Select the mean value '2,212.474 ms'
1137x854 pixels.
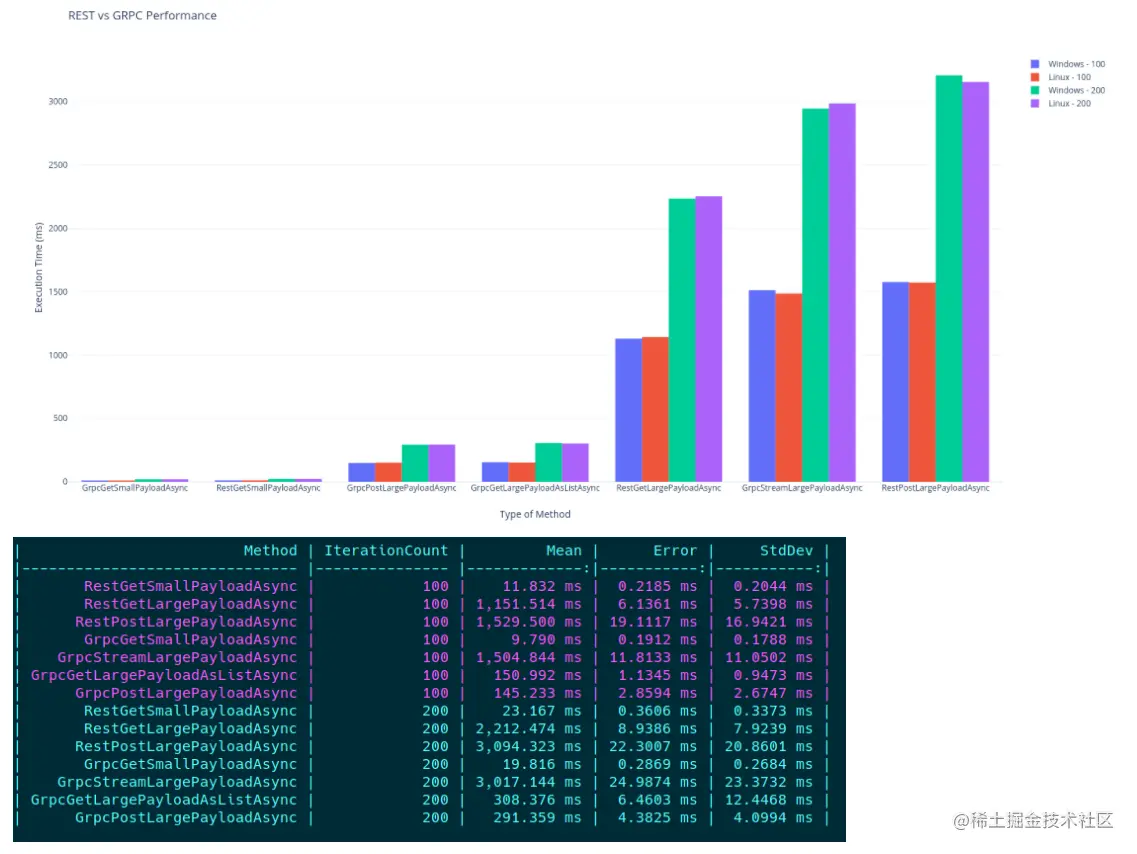(x=529, y=729)
